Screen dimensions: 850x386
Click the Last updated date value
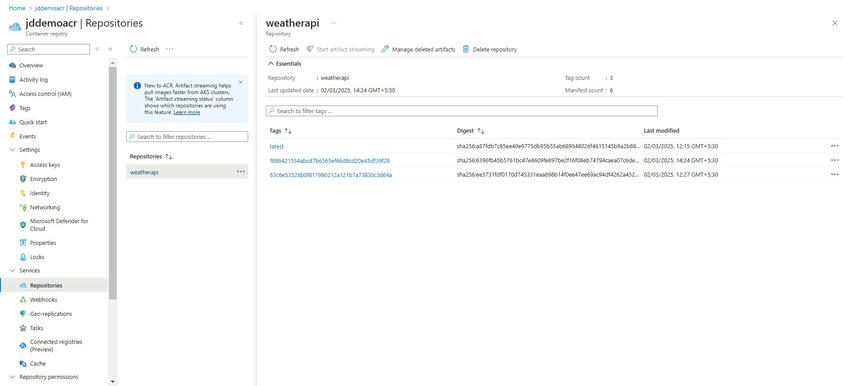tap(358, 91)
